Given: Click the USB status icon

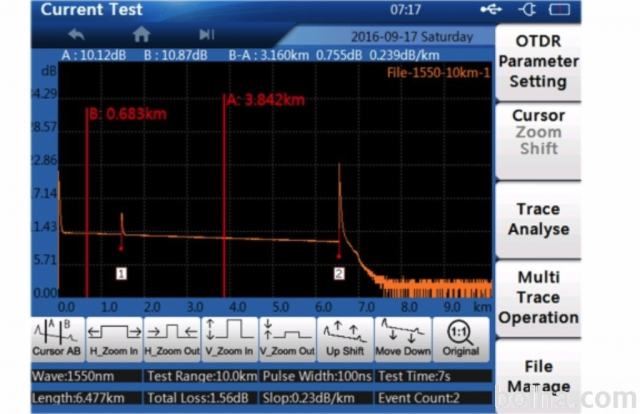Looking at the screenshot, I should point(492,9).
